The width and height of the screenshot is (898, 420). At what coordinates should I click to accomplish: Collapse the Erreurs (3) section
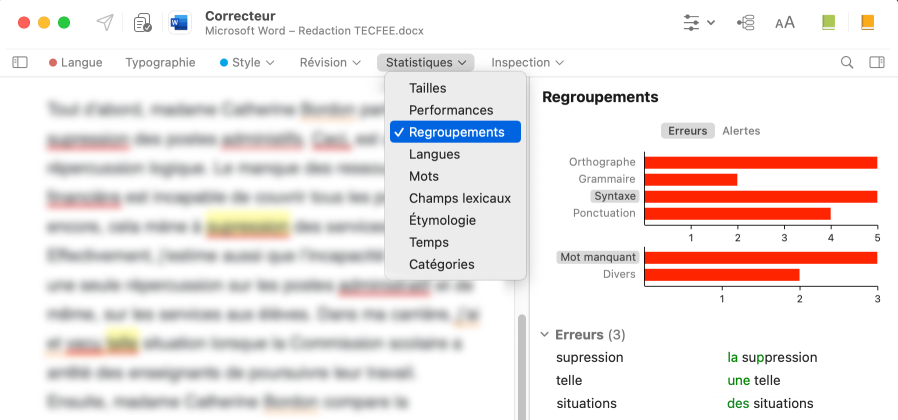(545, 335)
